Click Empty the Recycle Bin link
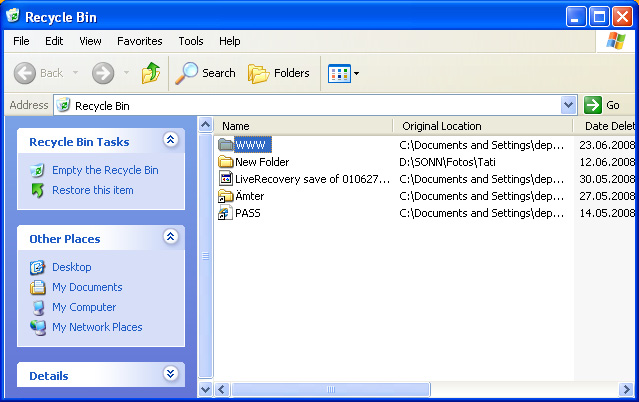This screenshot has width=639, height=402. point(105,170)
